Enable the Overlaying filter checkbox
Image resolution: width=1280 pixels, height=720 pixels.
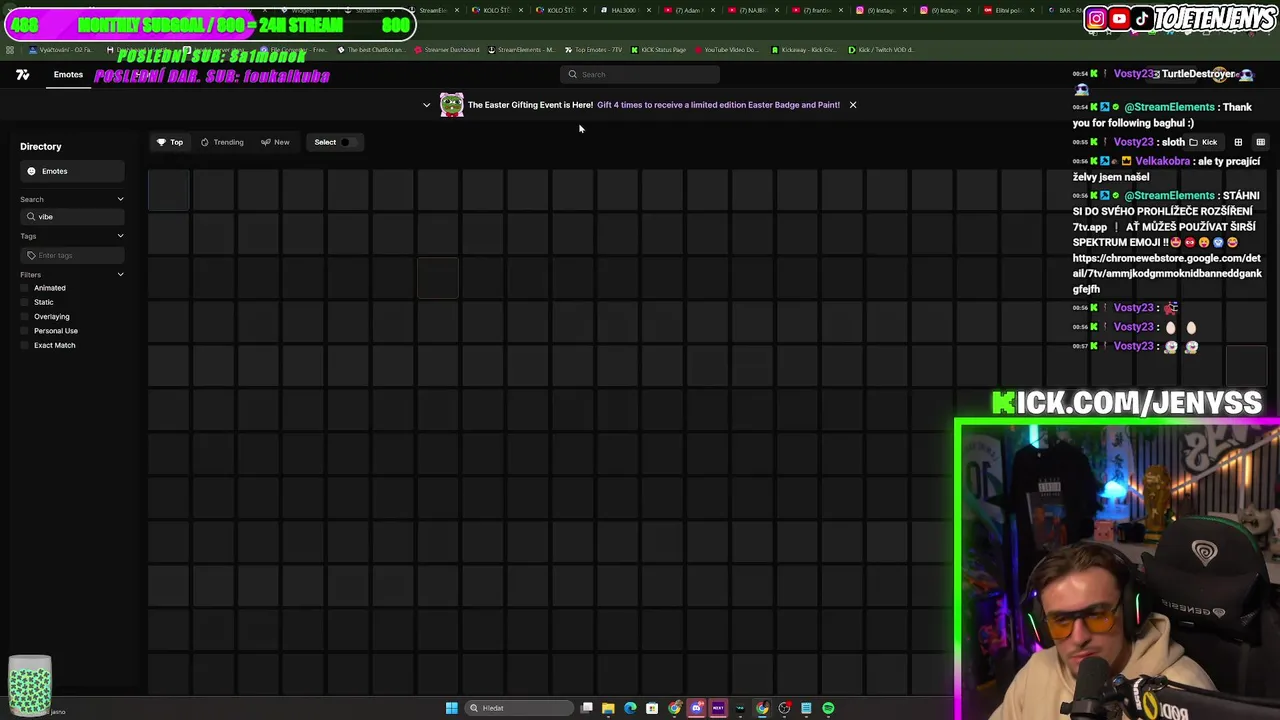click(25, 317)
